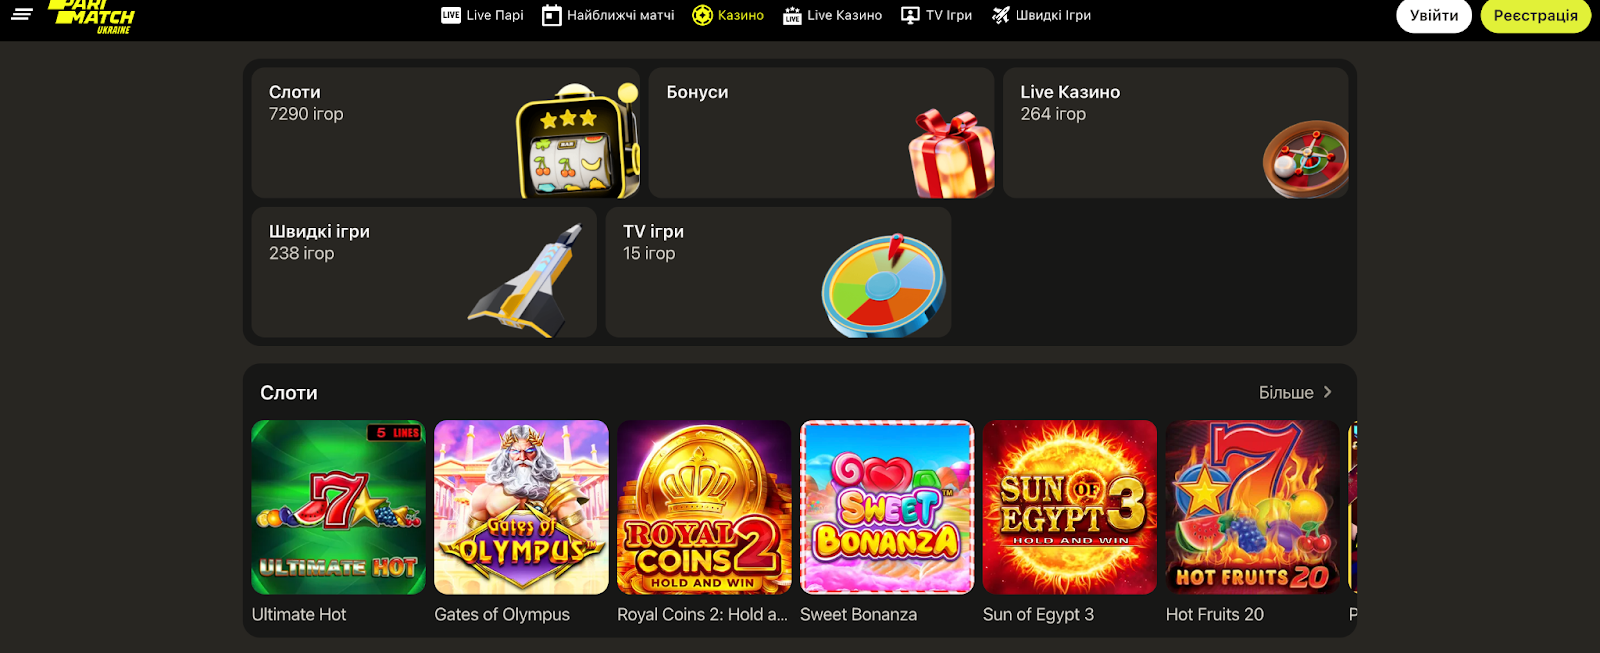Open Live Парі tab

click(x=482, y=15)
